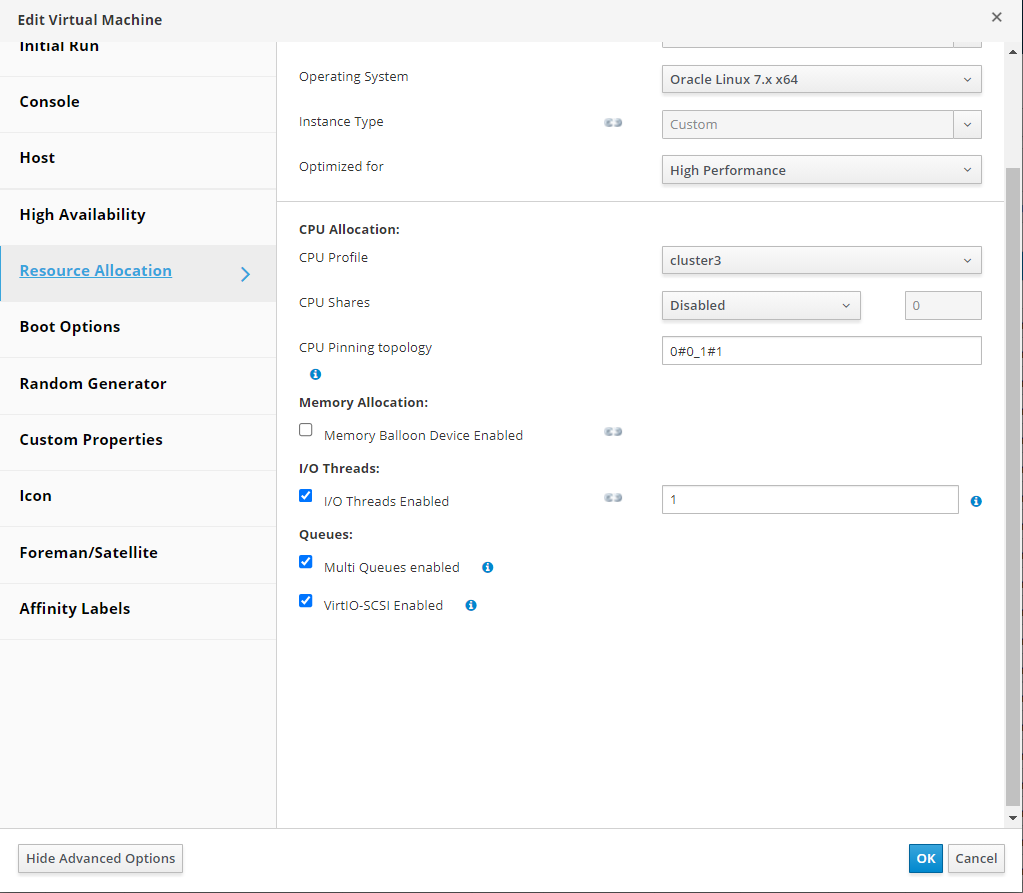This screenshot has width=1023, height=893.
Task: Click chain icon beside Memory Balloon Device
Action: 613,432
